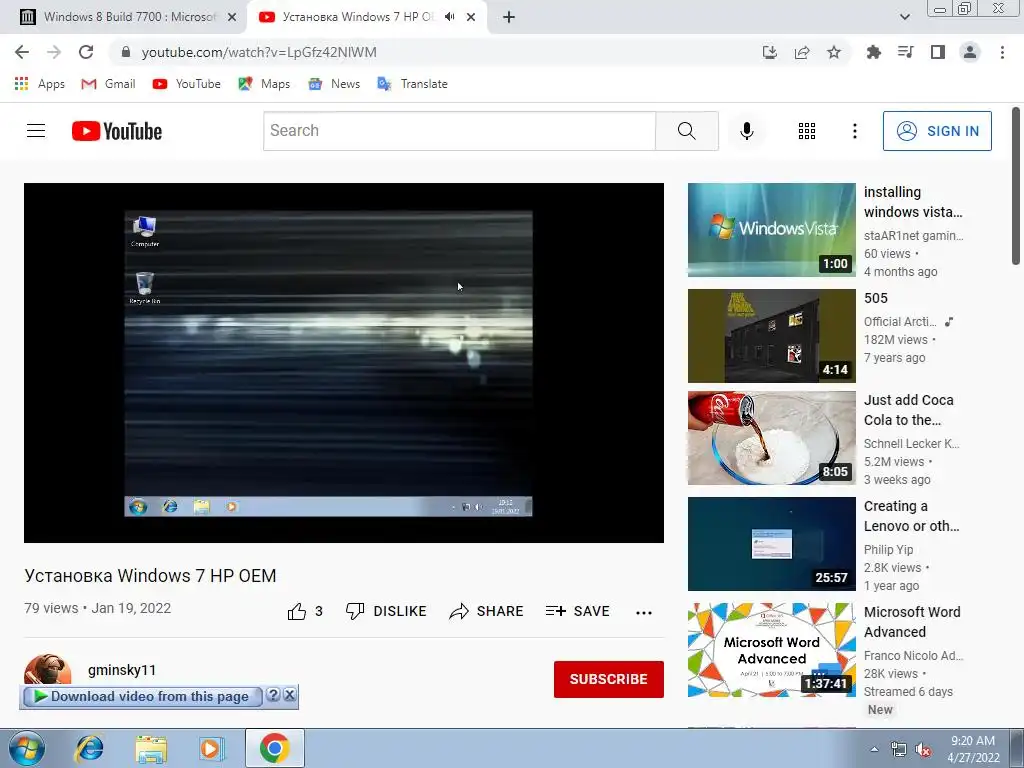Screen dimensions: 1024x768
Task: Open Windows Media Player from taskbar
Action: [x=212, y=748]
